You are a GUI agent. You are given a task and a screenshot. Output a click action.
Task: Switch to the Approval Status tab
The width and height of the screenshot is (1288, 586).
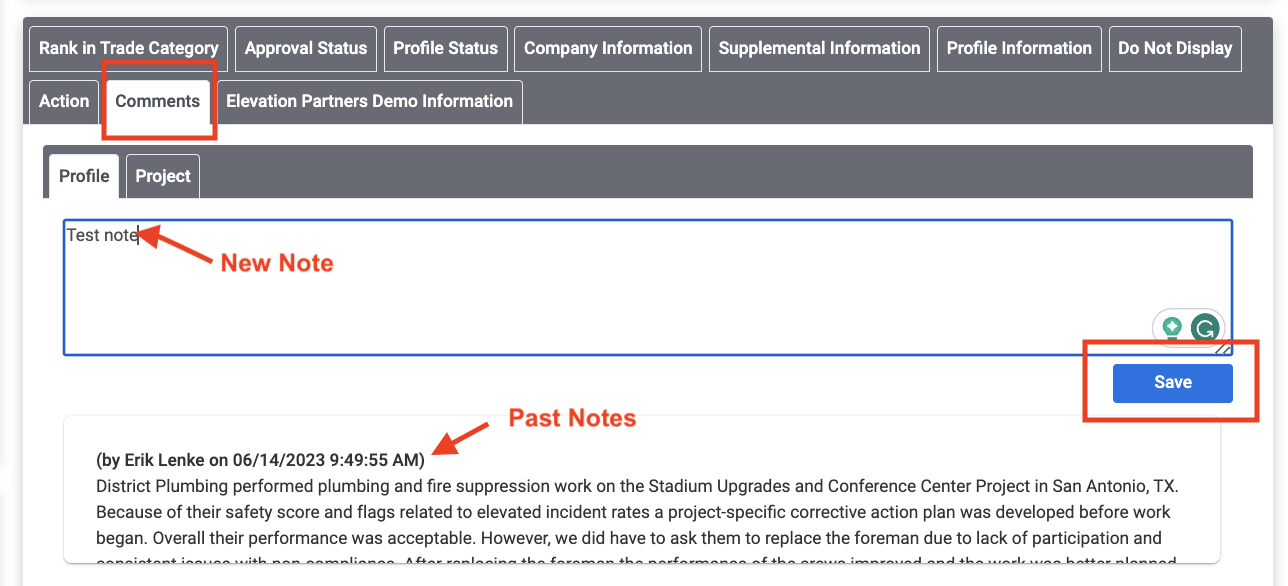point(306,48)
